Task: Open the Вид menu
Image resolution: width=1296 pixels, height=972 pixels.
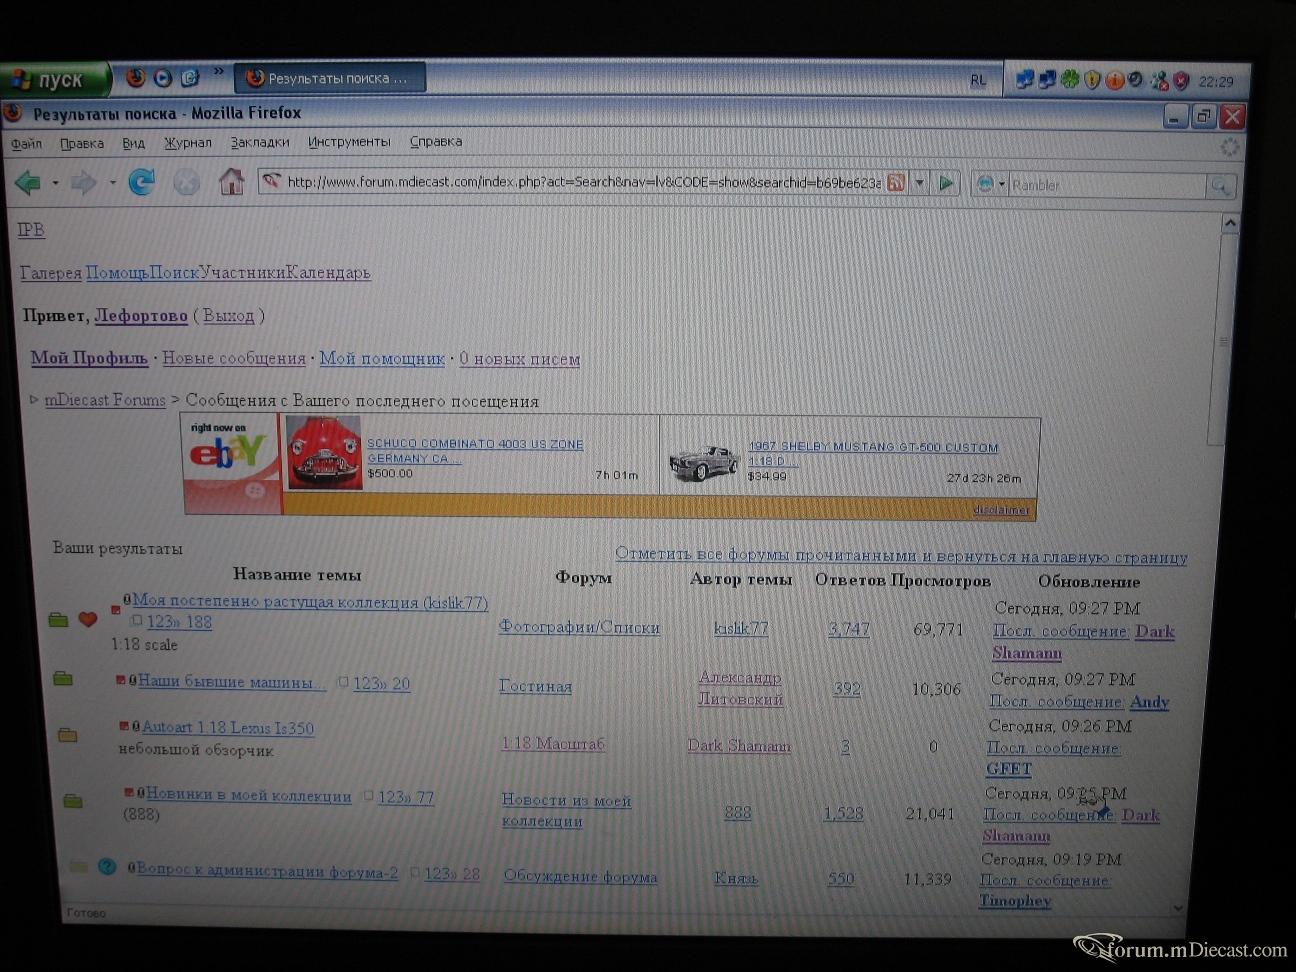Action: [x=134, y=143]
